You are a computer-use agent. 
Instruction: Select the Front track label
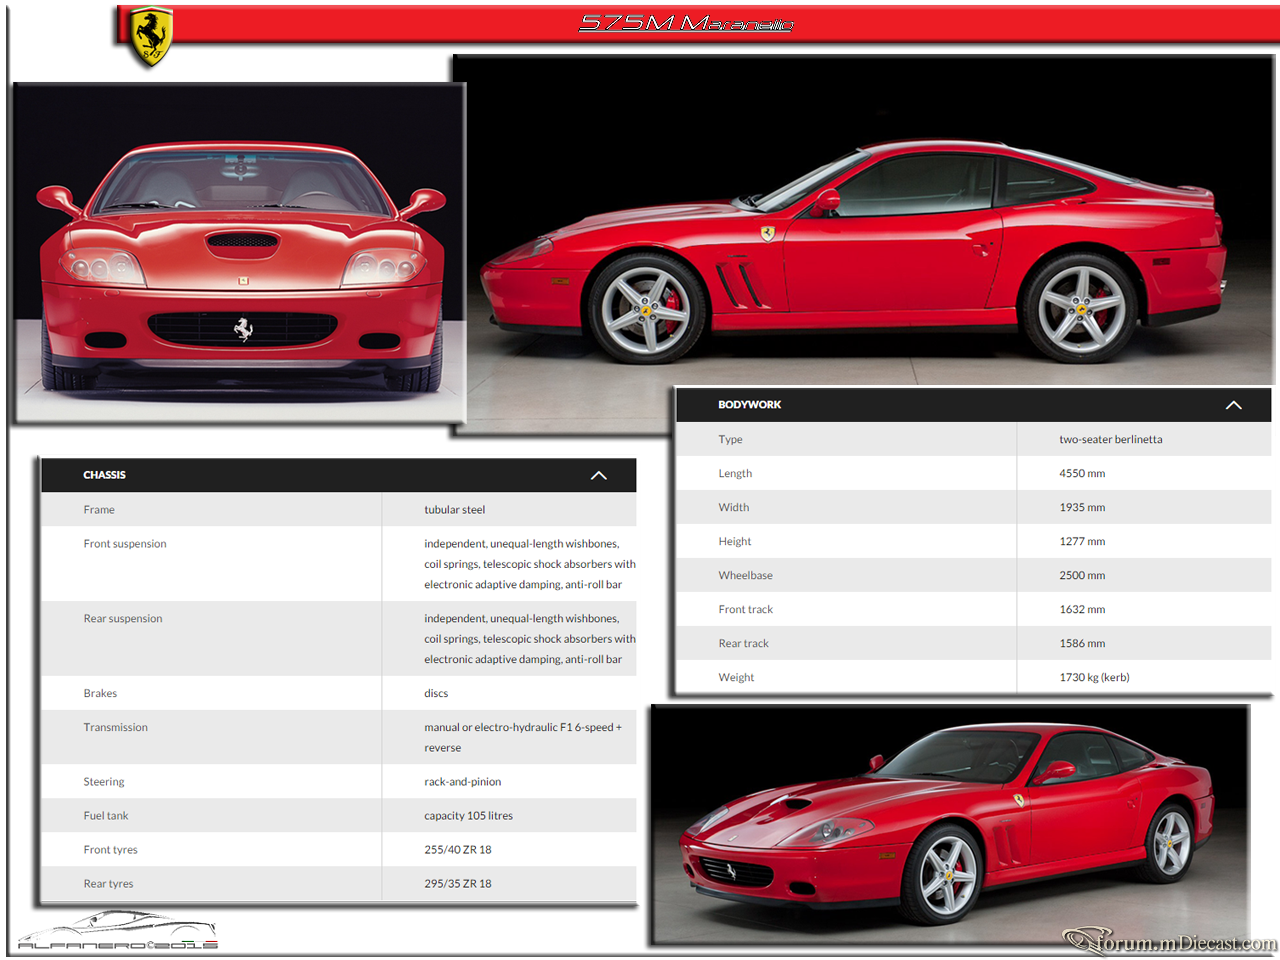[746, 610]
